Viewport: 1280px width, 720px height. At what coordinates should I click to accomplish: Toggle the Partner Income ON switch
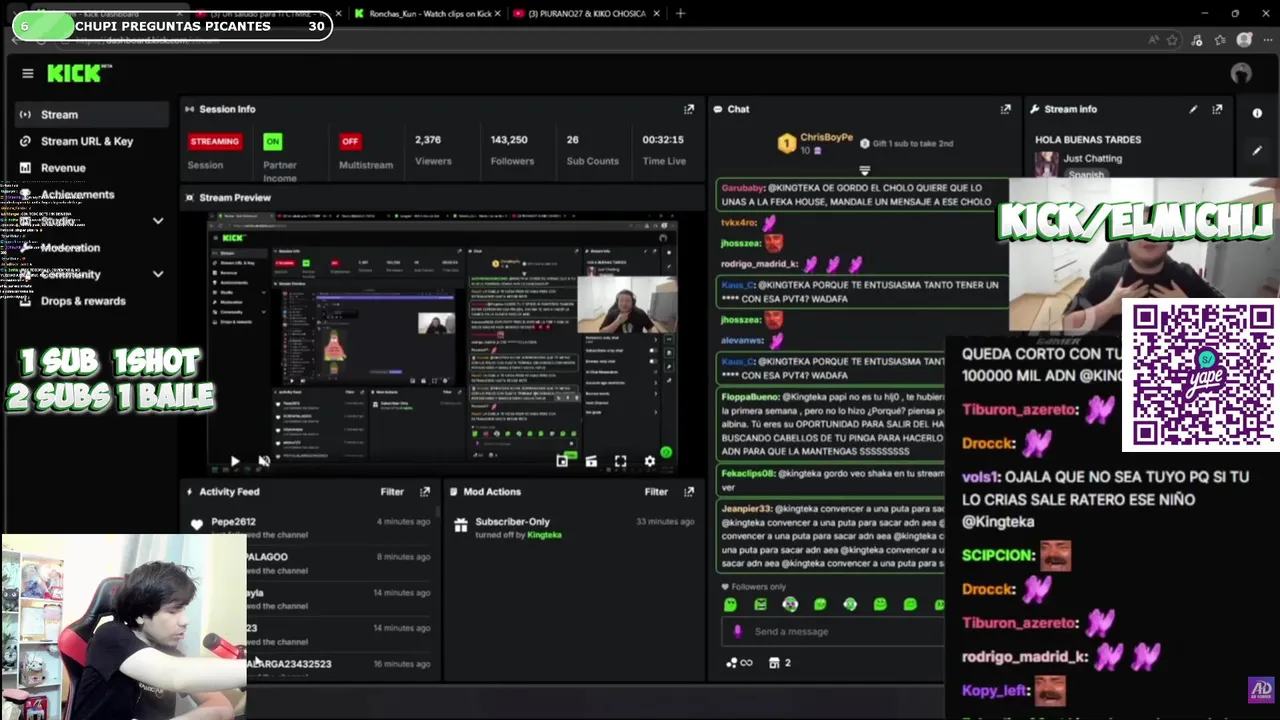[x=273, y=141]
